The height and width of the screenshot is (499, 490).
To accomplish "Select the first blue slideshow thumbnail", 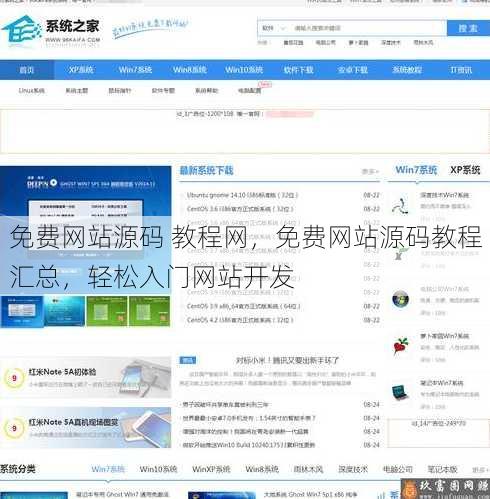I will (x=22, y=311).
